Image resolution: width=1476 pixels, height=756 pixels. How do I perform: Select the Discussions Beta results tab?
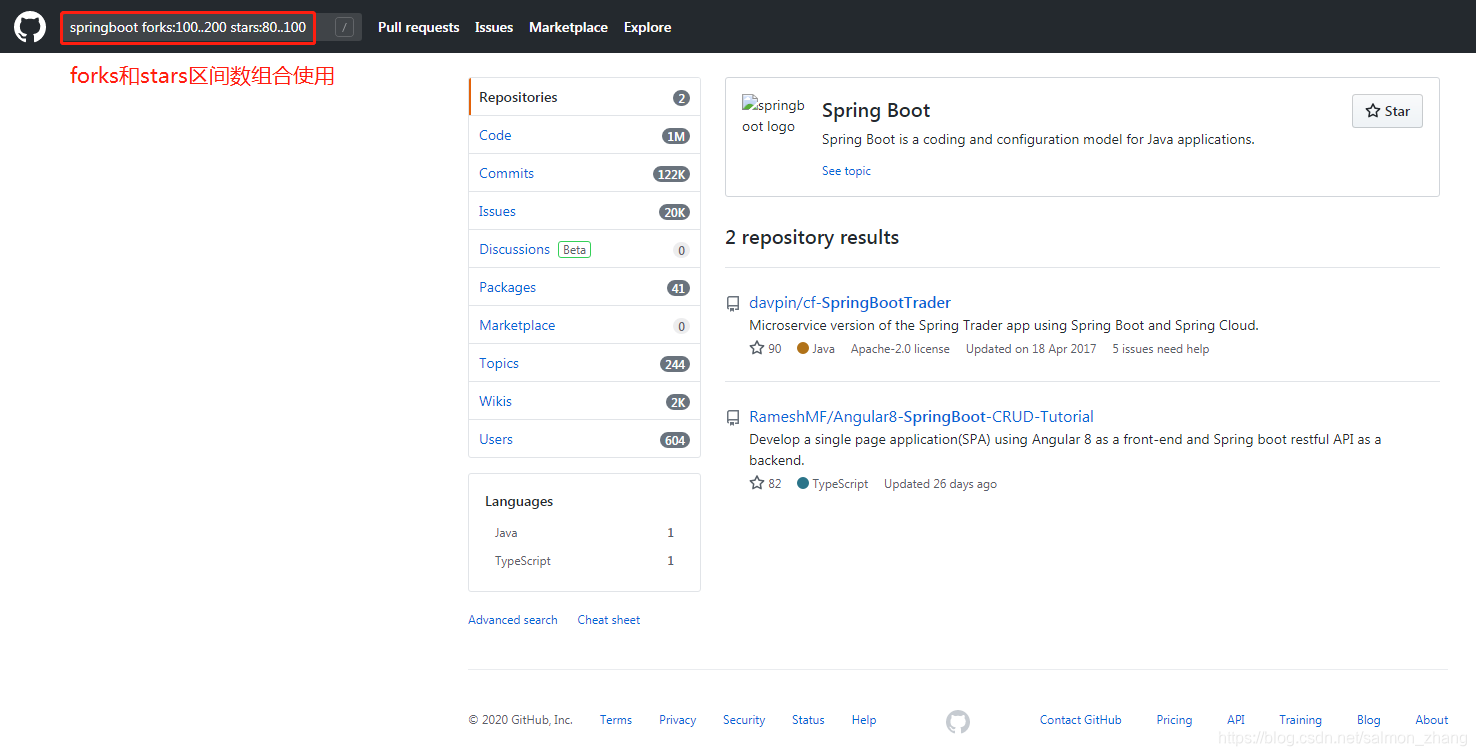[x=584, y=249]
